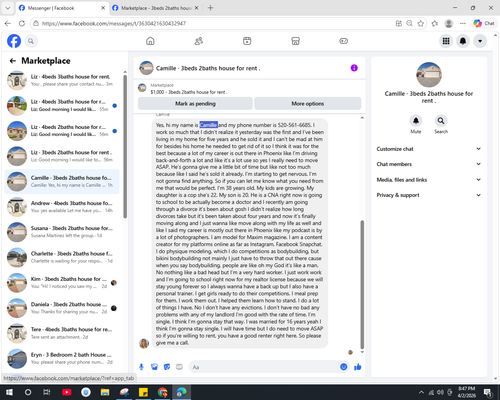Expand Chat members section

429,164
